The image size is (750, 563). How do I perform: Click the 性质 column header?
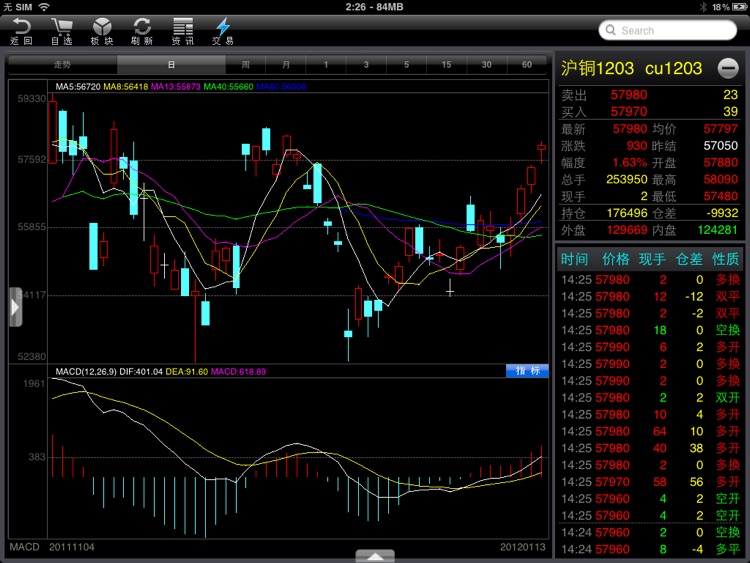pos(726,259)
